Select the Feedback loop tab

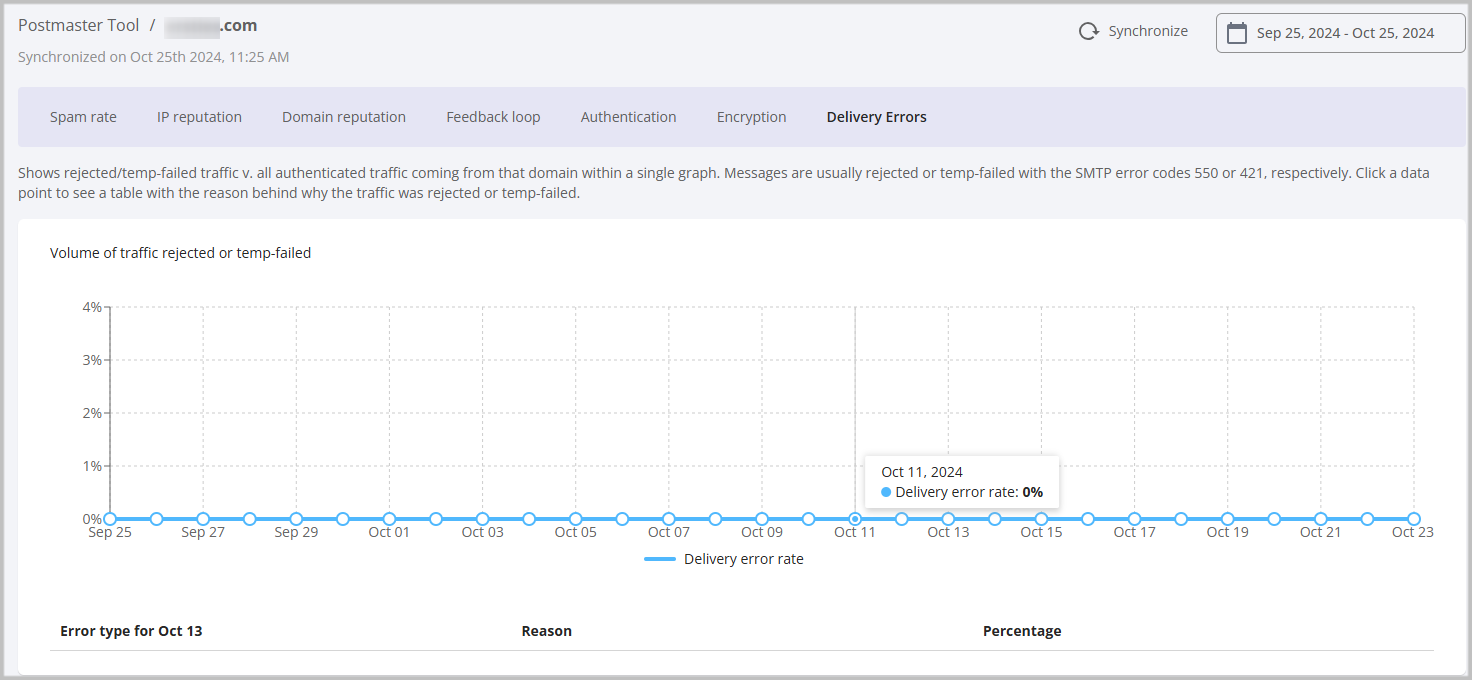[x=493, y=117]
